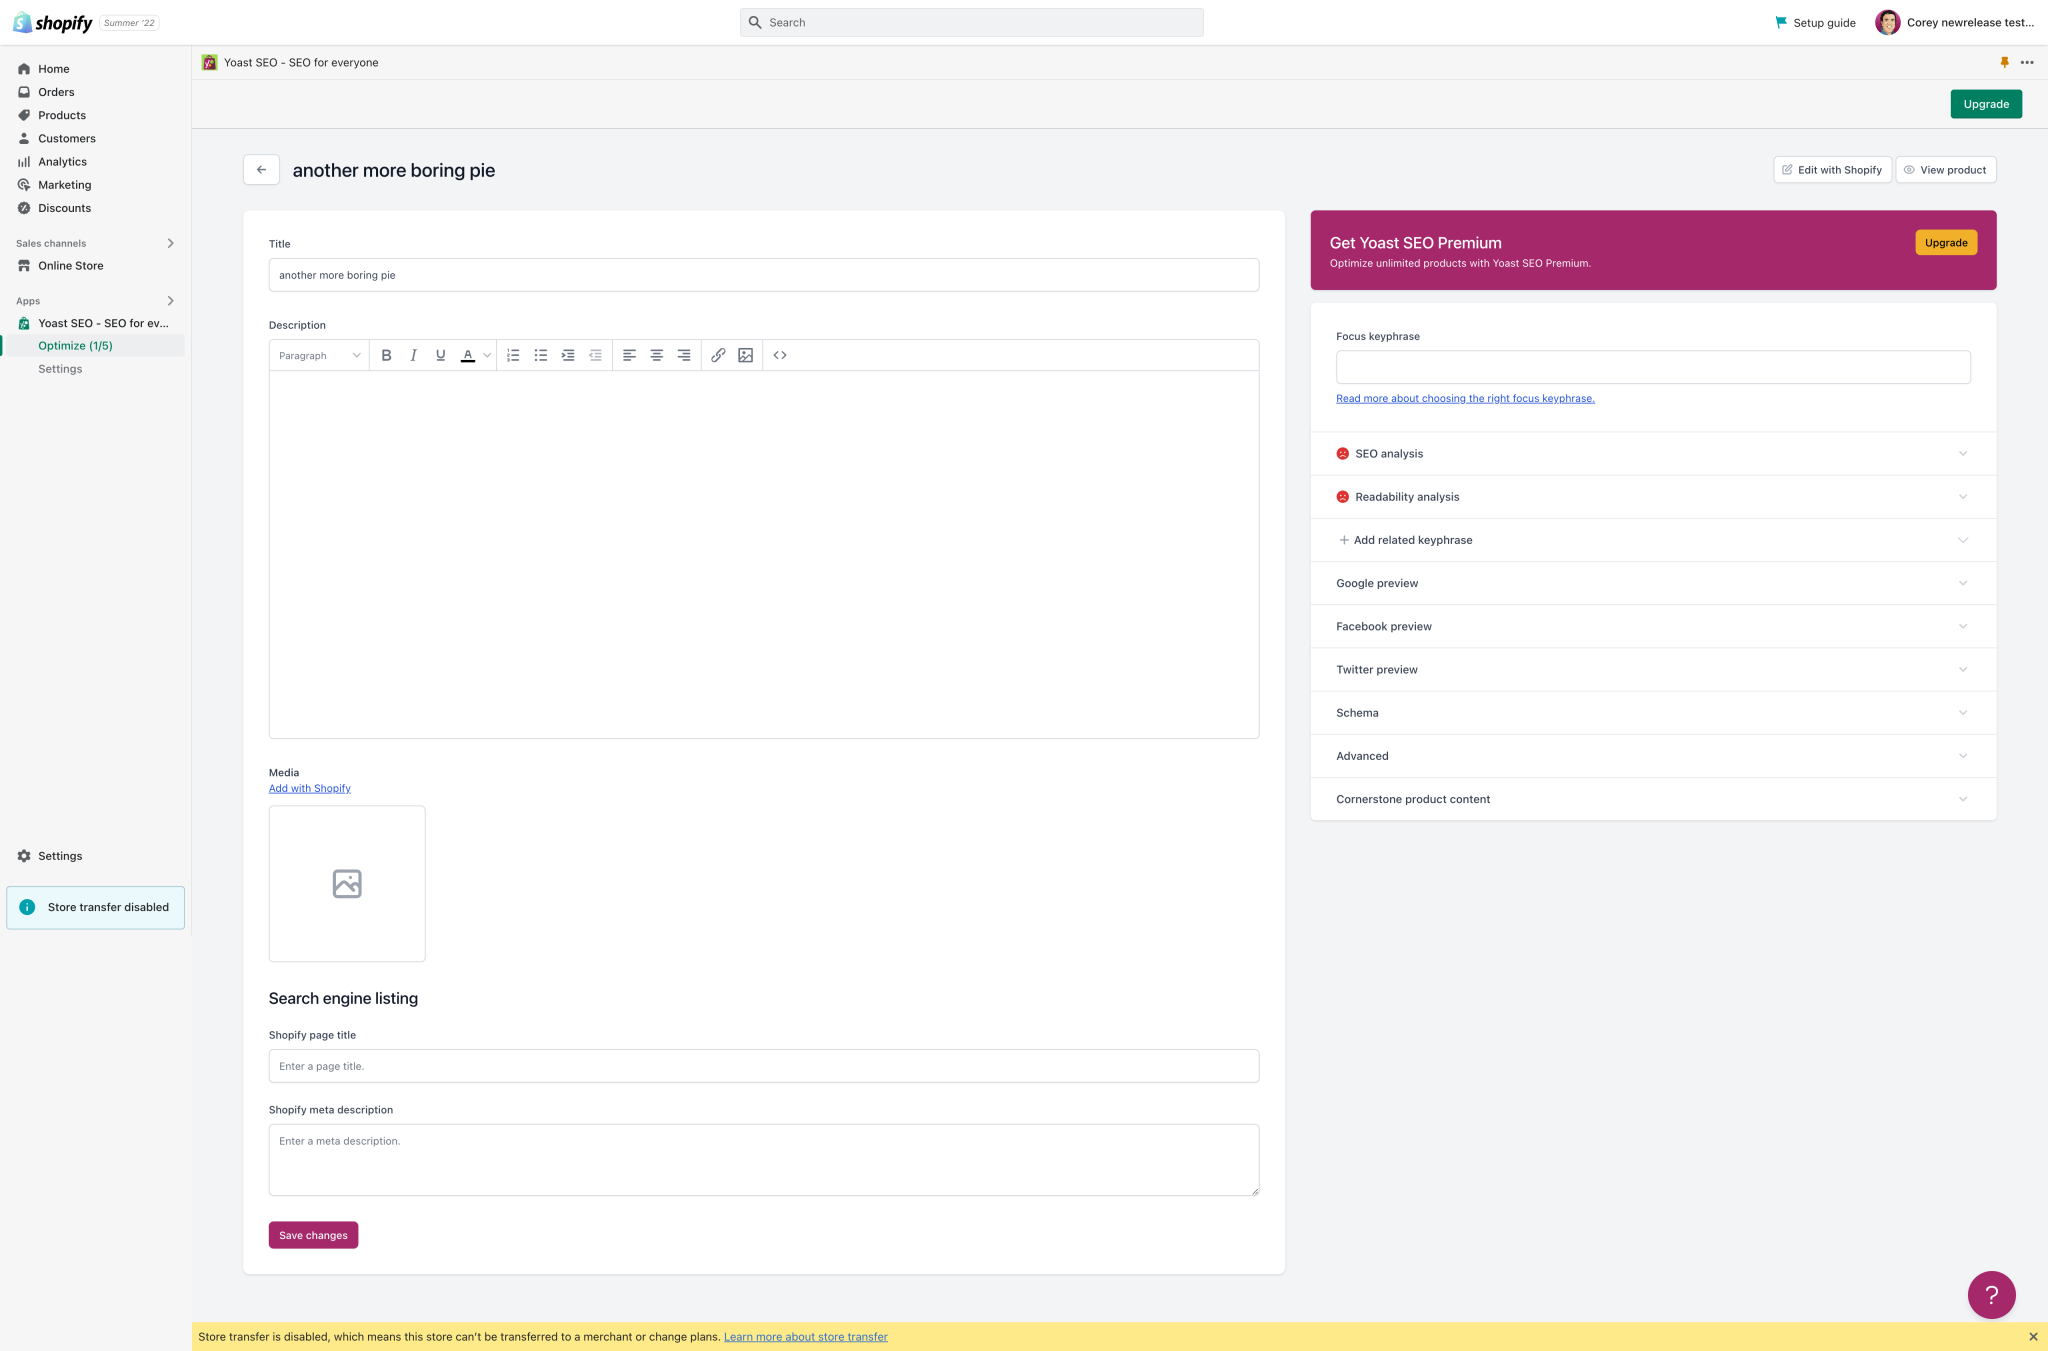Viewport: 2048px width, 1351px height.
Task: Expand Cornerstone product content section
Action: point(1653,799)
